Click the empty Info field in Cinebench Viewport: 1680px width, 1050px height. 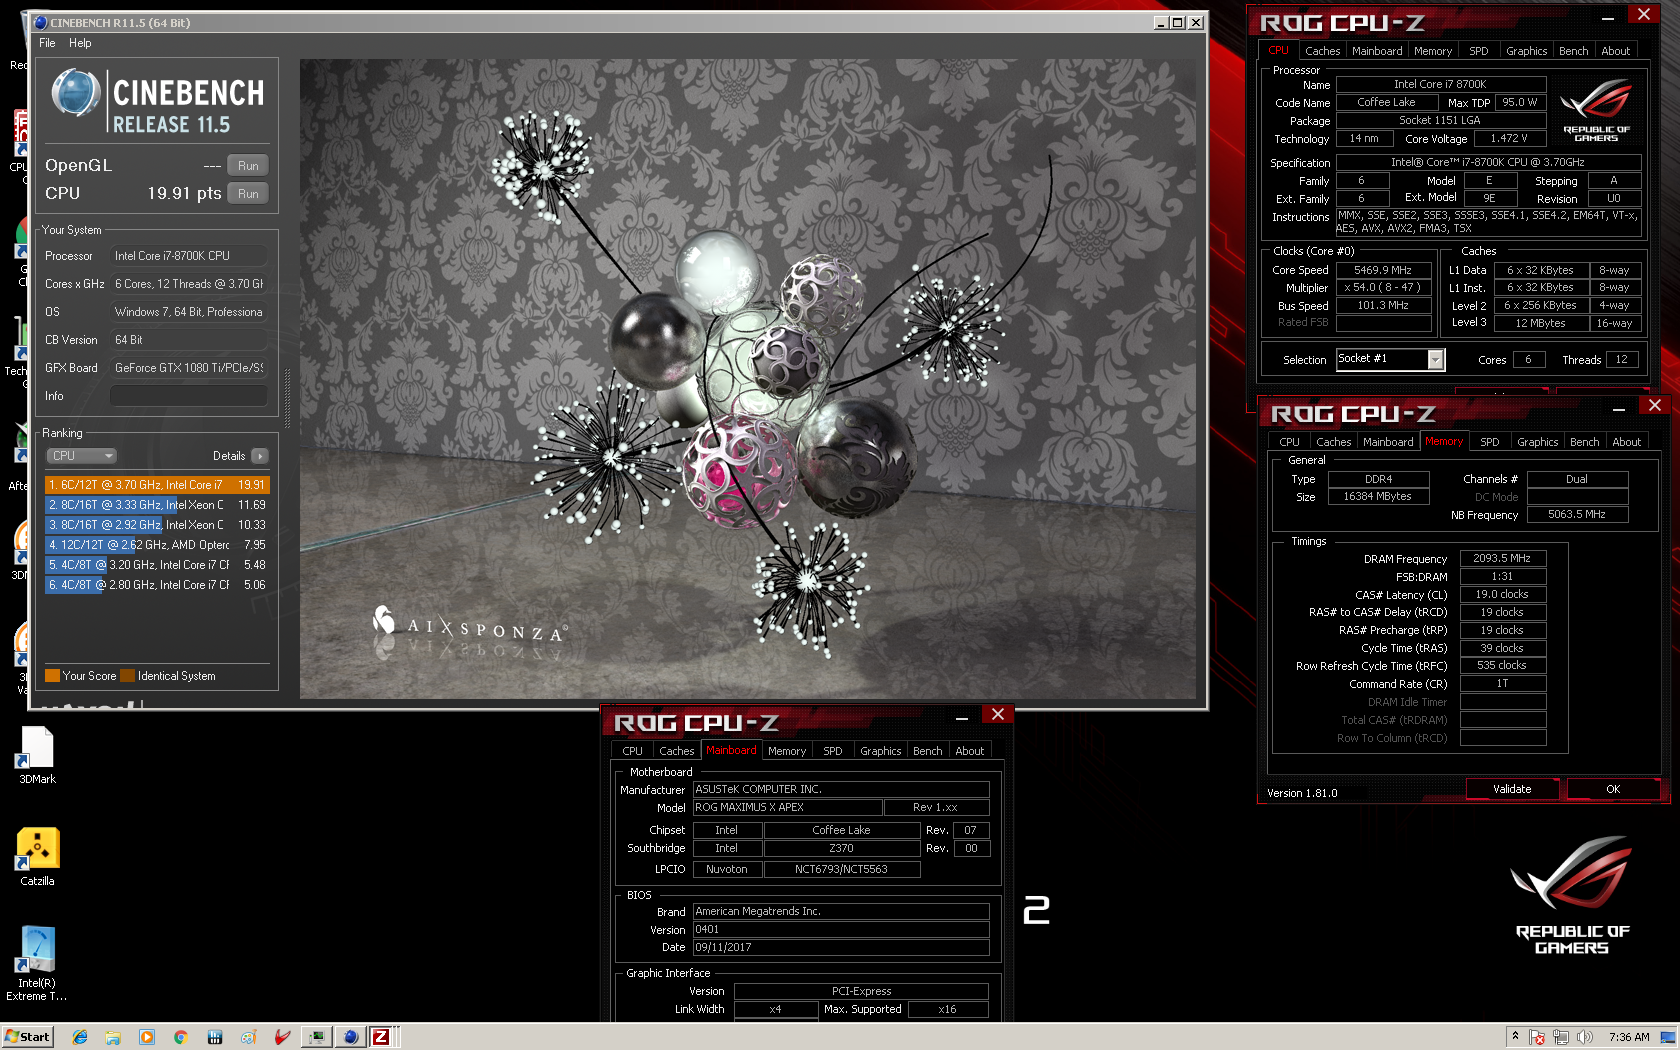pos(188,396)
